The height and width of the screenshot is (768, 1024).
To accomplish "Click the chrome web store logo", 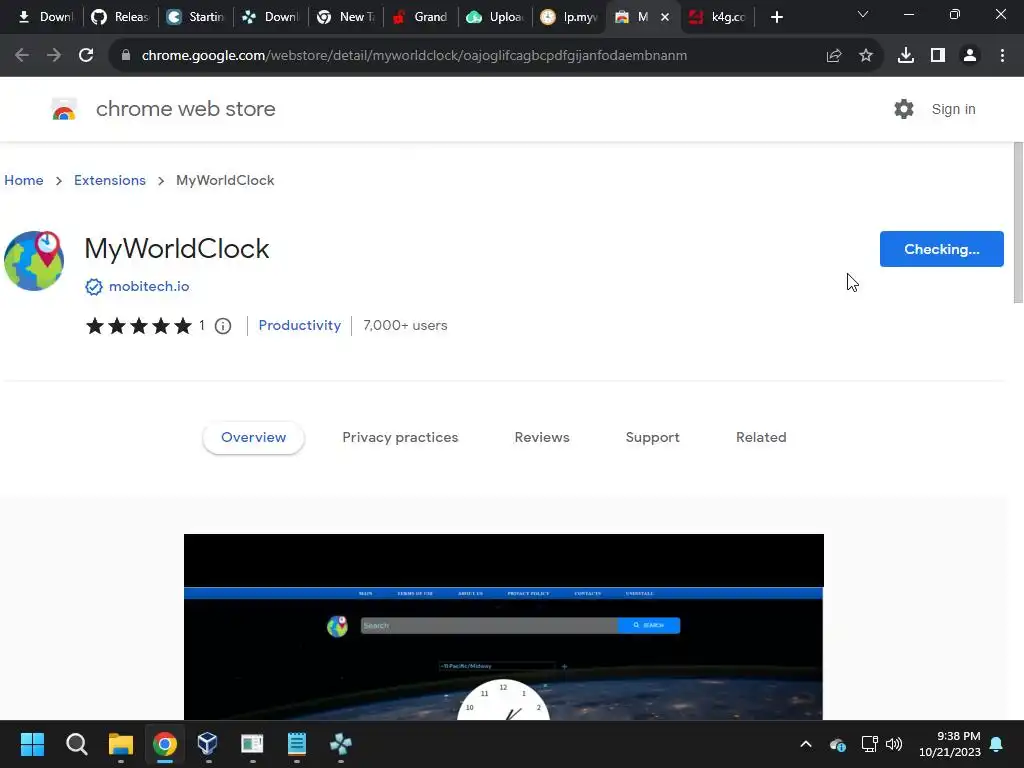I will click(64, 109).
